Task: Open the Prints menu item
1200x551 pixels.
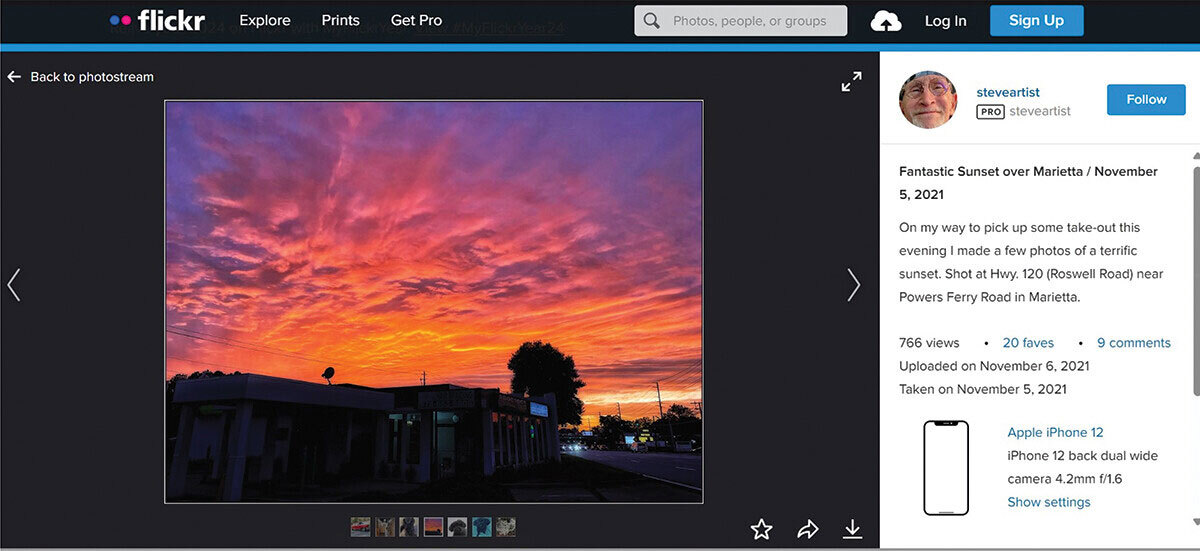Action: [x=341, y=20]
